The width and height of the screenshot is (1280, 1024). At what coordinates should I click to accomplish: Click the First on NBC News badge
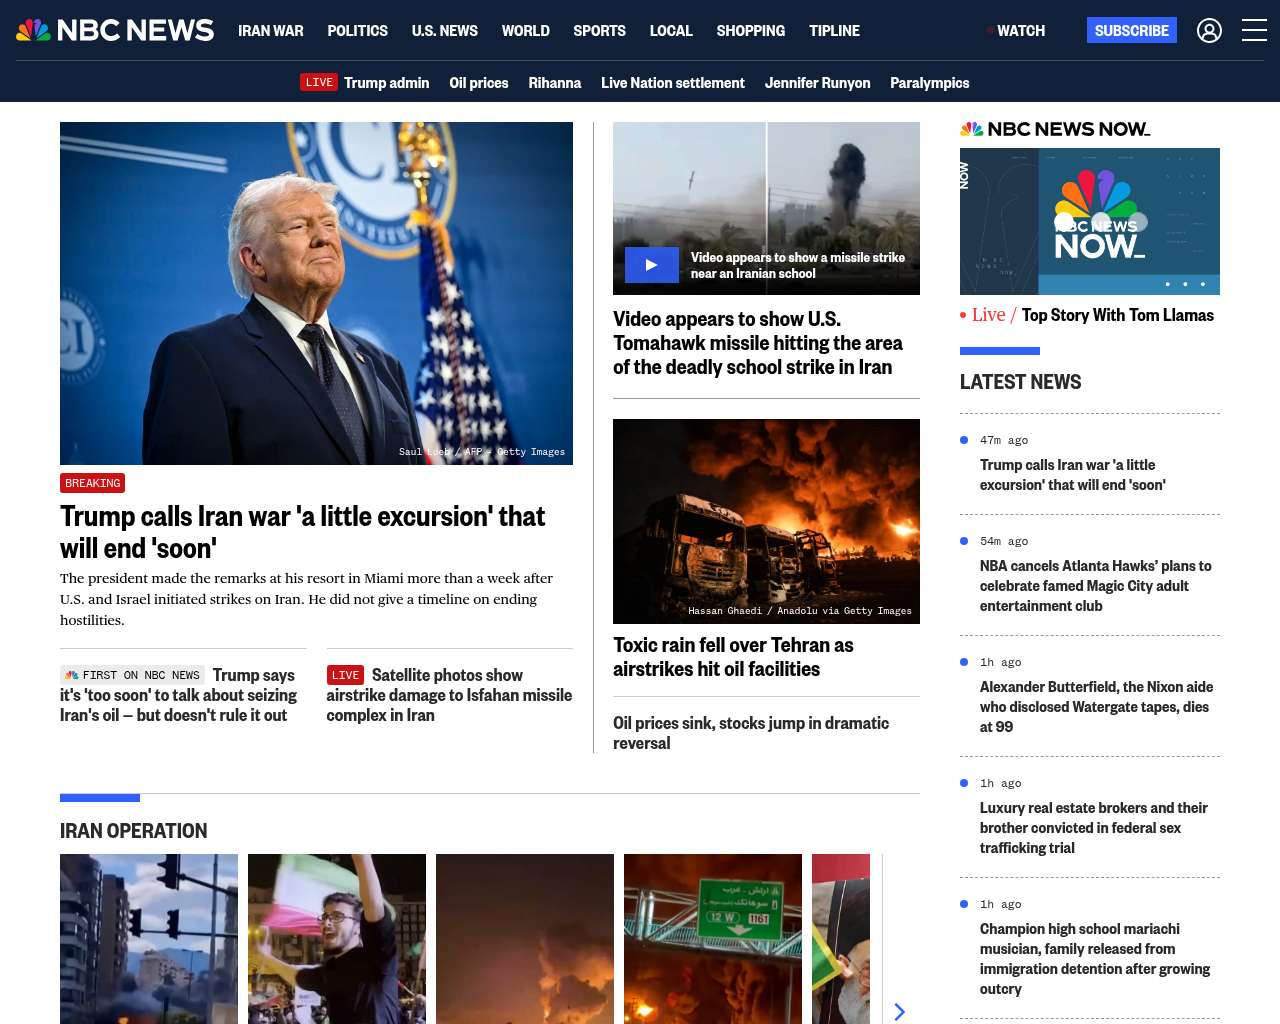click(132, 675)
